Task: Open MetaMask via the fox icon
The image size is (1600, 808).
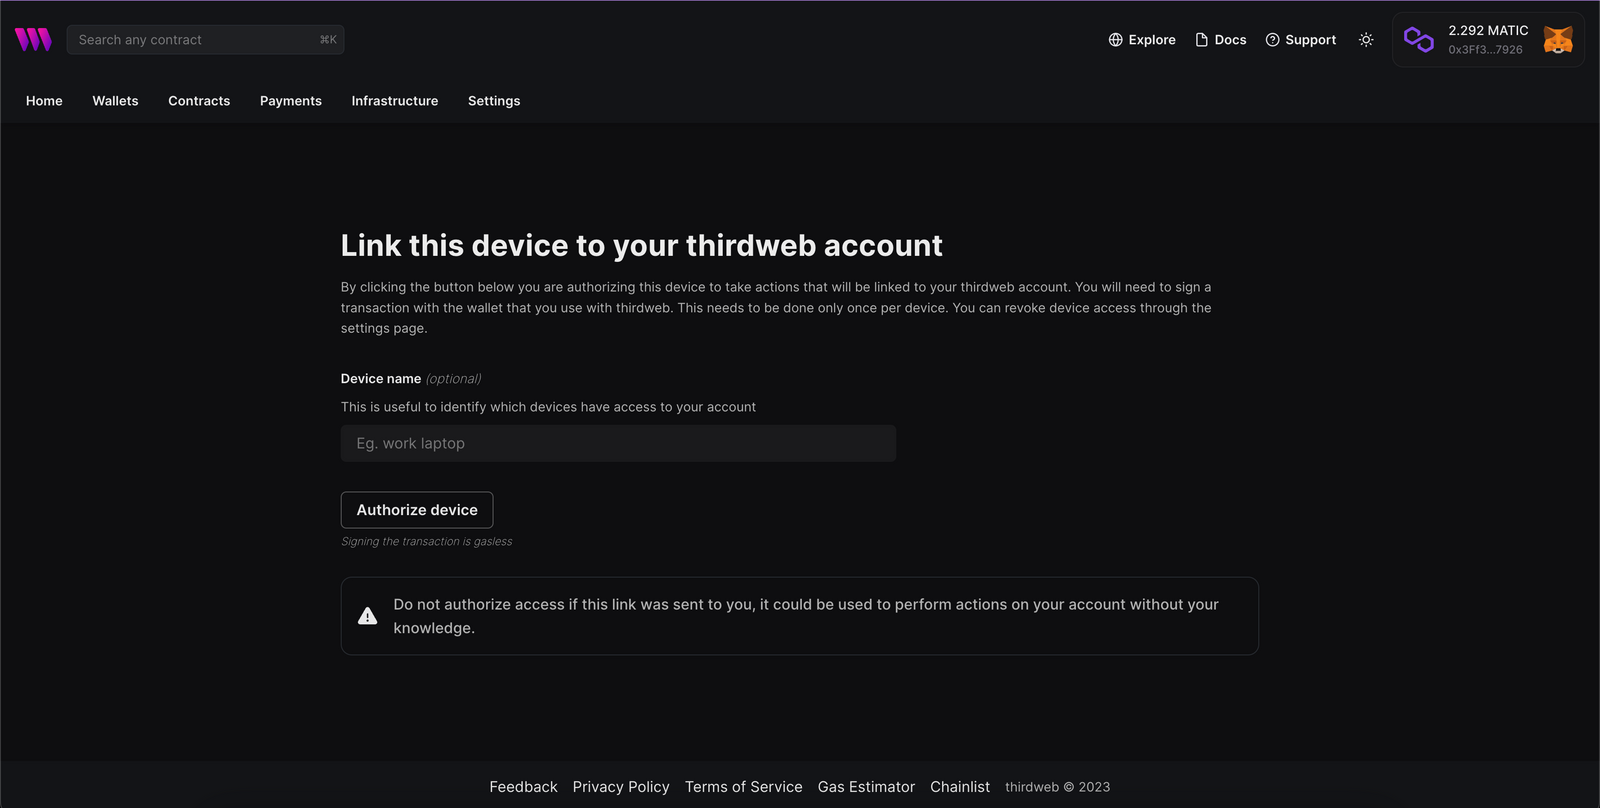Action: (1558, 39)
